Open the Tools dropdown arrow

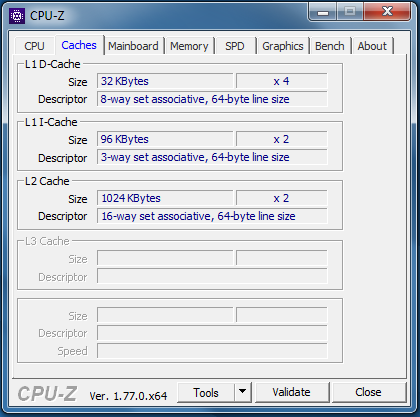click(x=243, y=392)
